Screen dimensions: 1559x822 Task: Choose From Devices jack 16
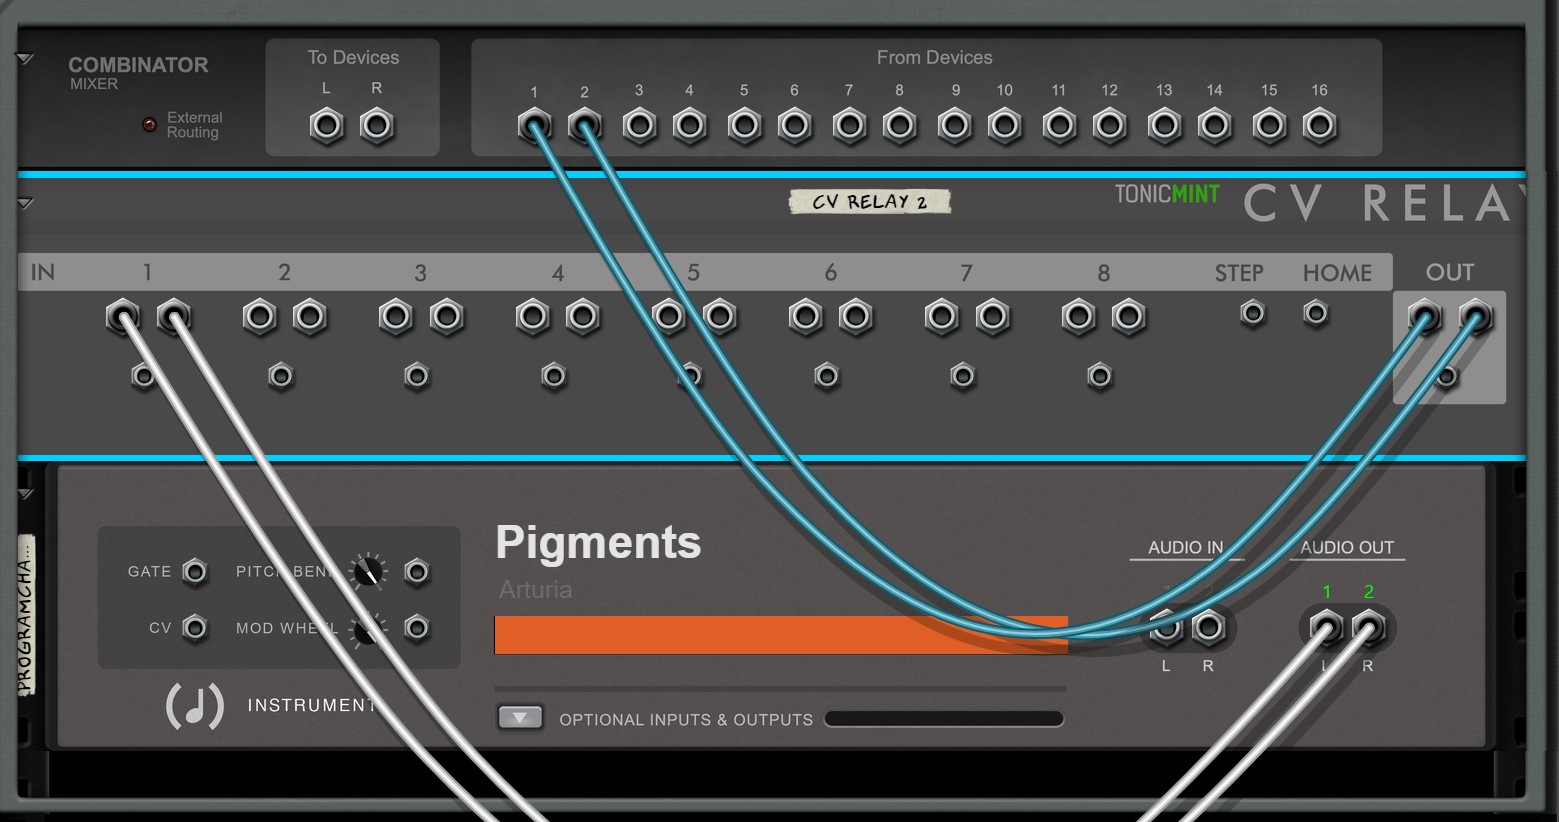(x=1319, y=126)
